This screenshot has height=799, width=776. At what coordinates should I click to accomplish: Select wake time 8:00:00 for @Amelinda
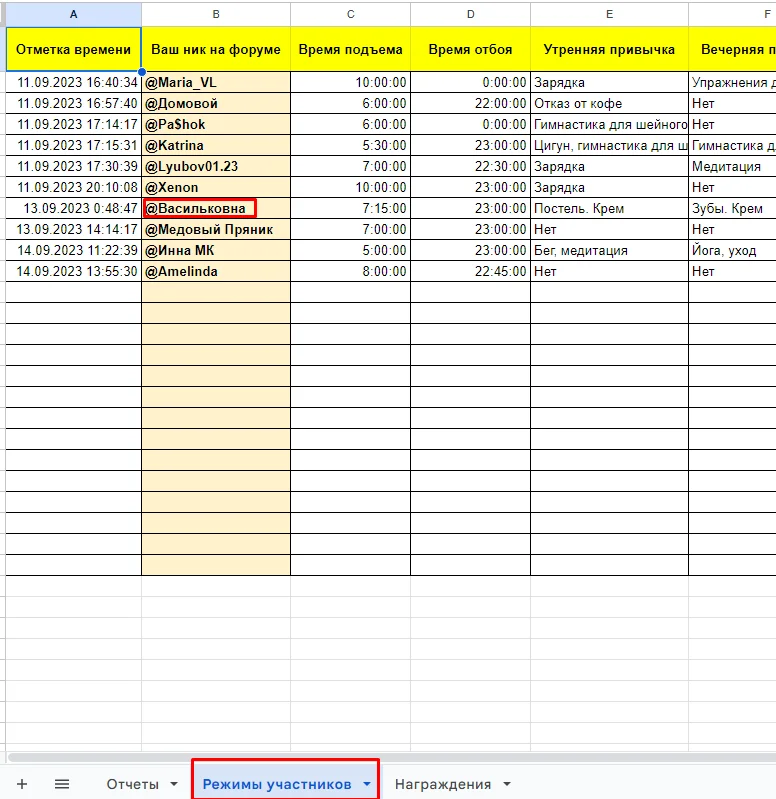pos(351,271)
